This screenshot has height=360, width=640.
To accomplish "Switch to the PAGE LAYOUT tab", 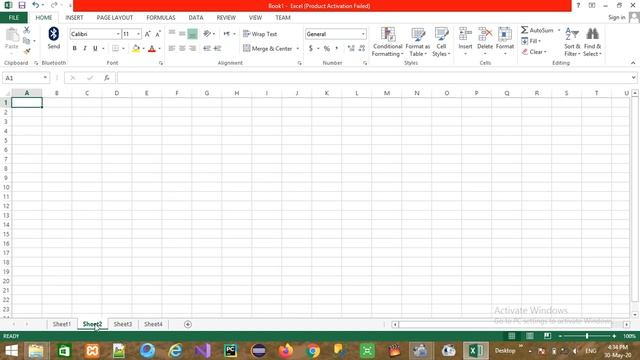I will [115, 18].
